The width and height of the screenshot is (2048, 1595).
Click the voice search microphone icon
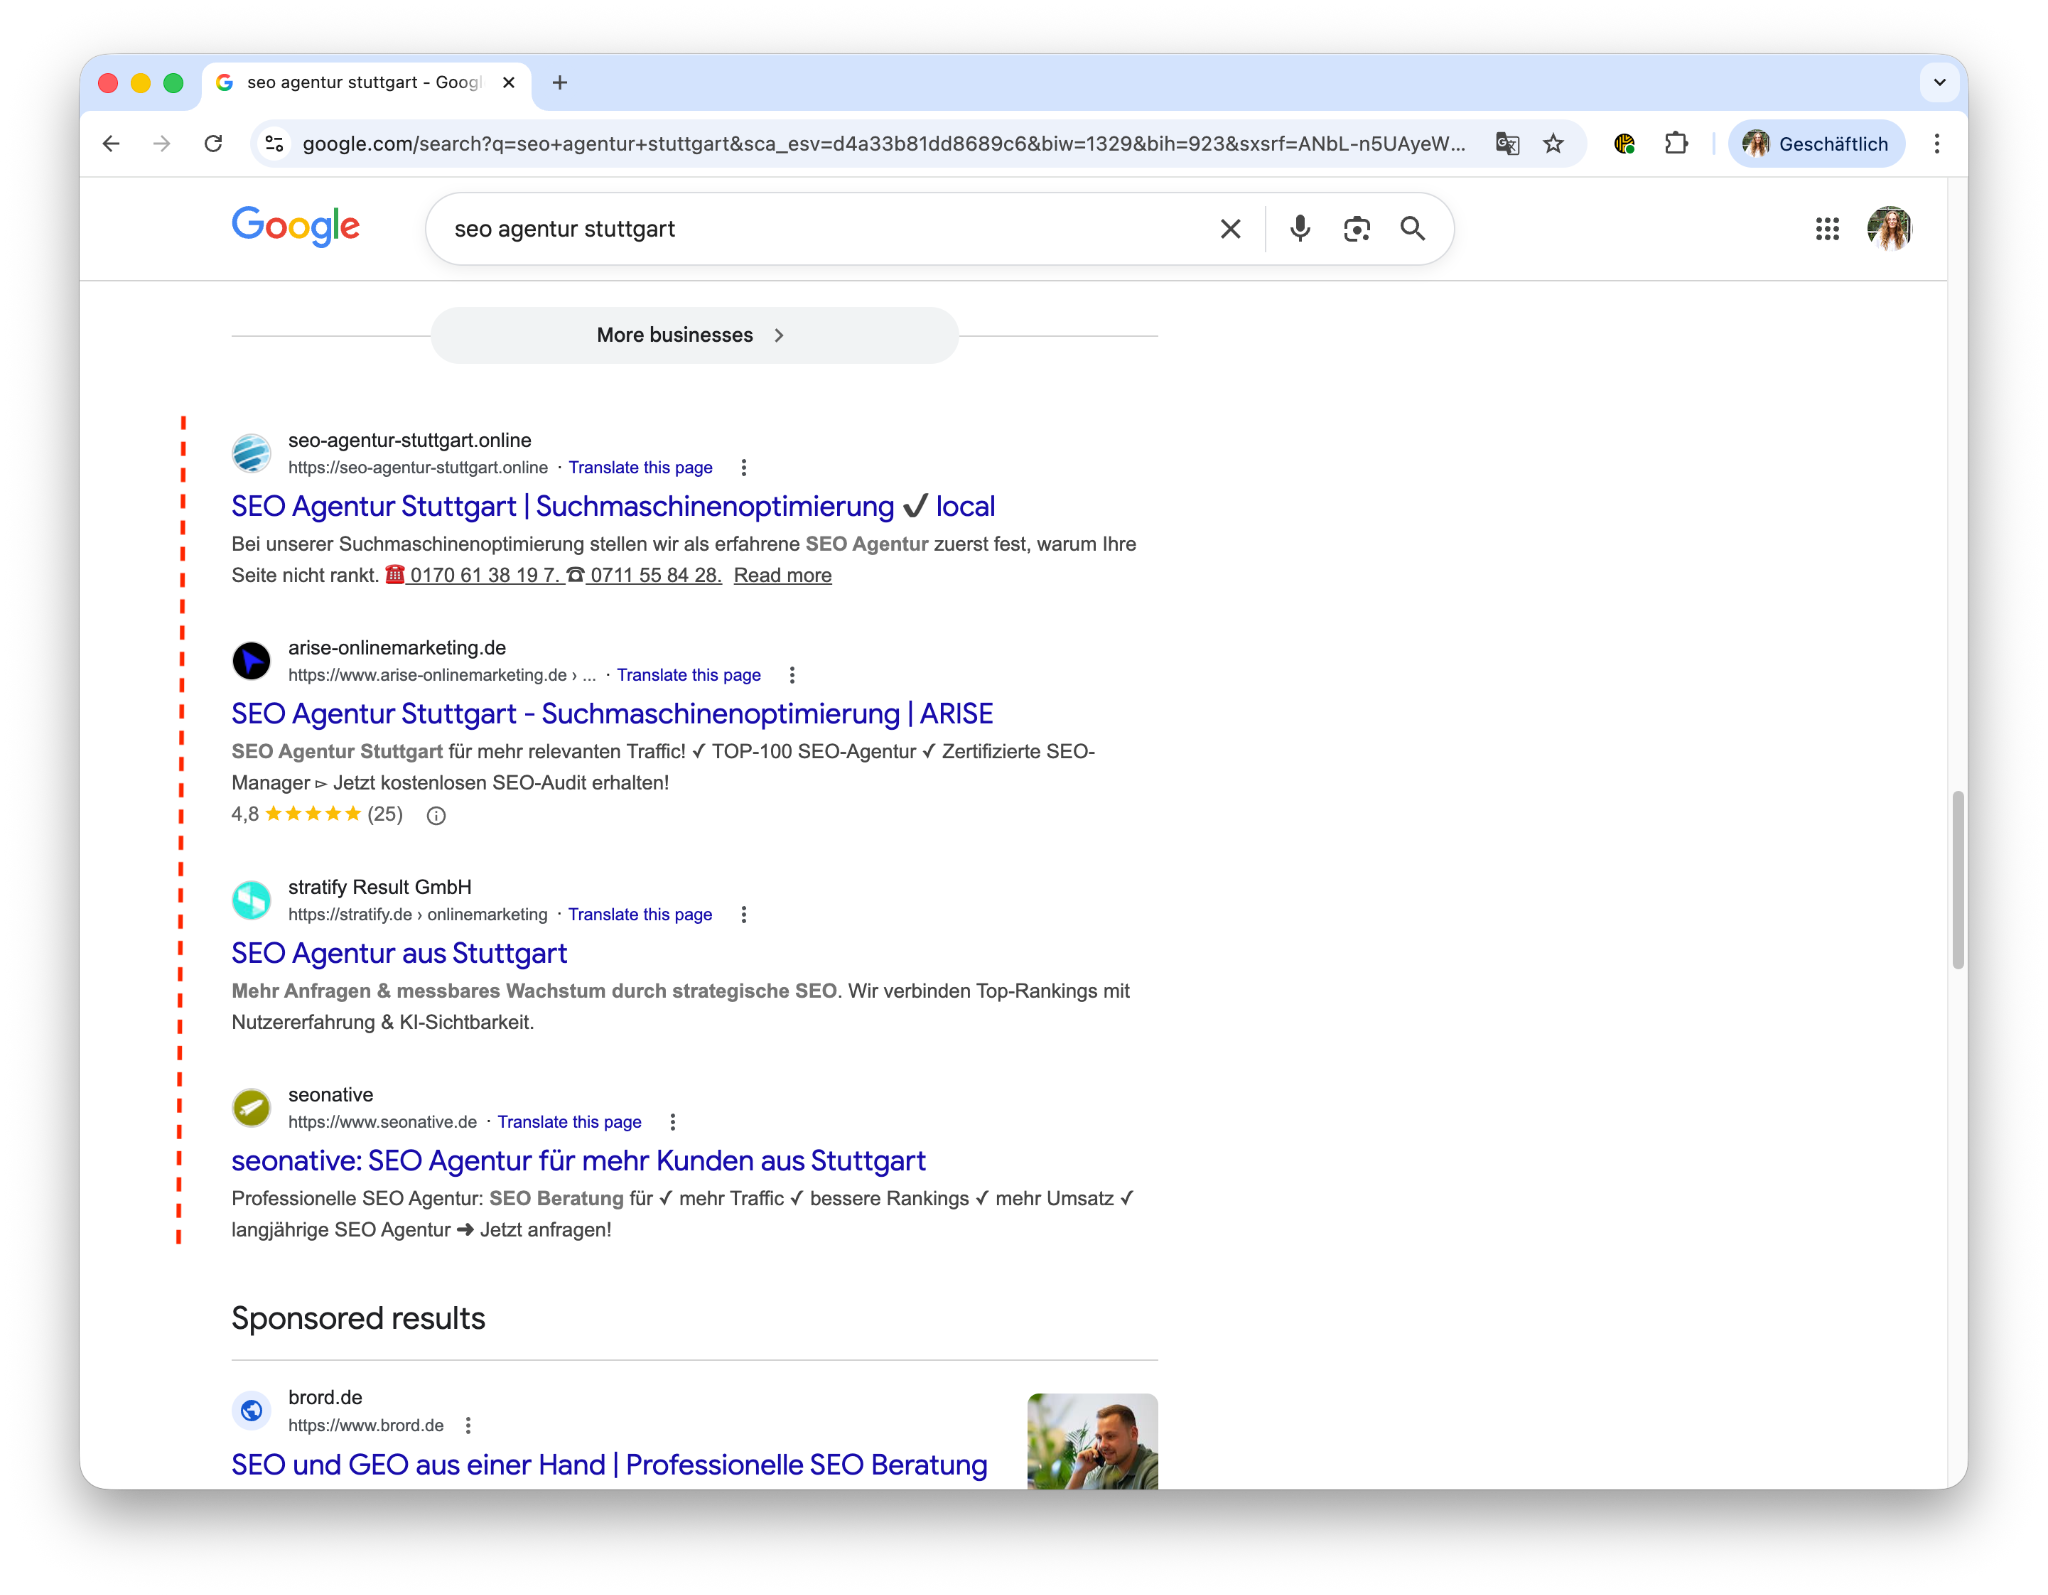[1299, 229]
